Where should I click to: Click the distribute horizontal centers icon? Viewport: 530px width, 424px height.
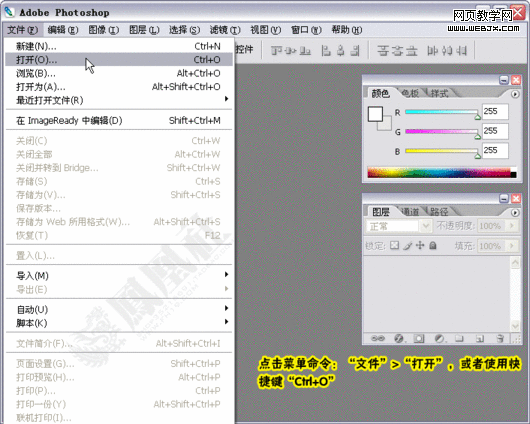447,51
